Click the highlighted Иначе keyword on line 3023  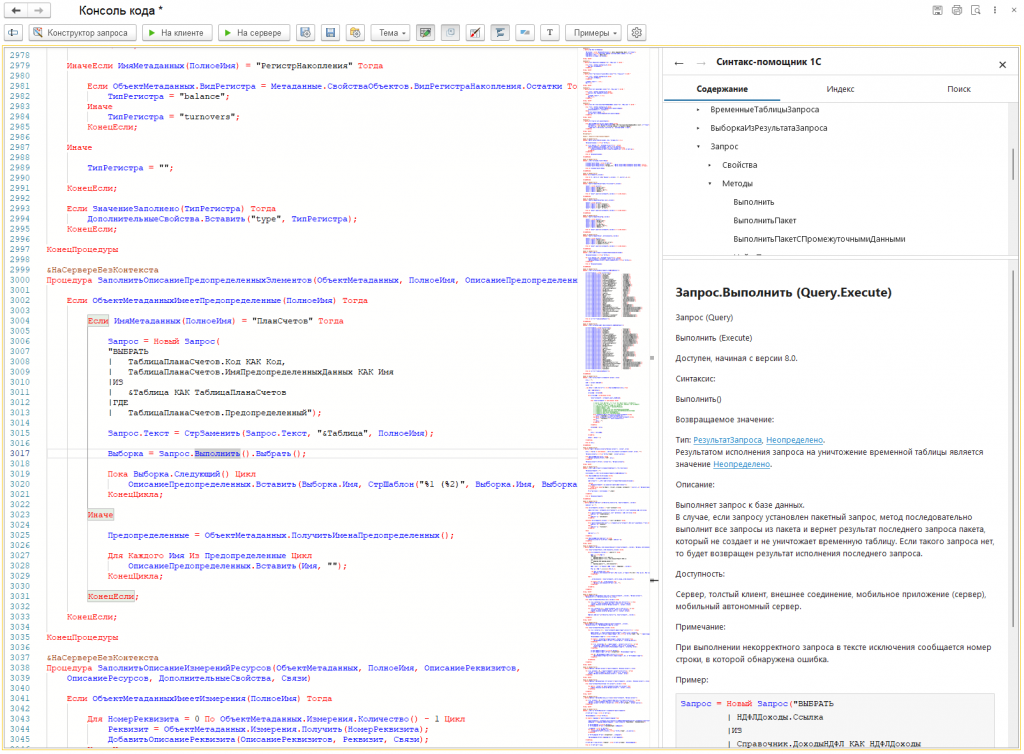point(100,515)
